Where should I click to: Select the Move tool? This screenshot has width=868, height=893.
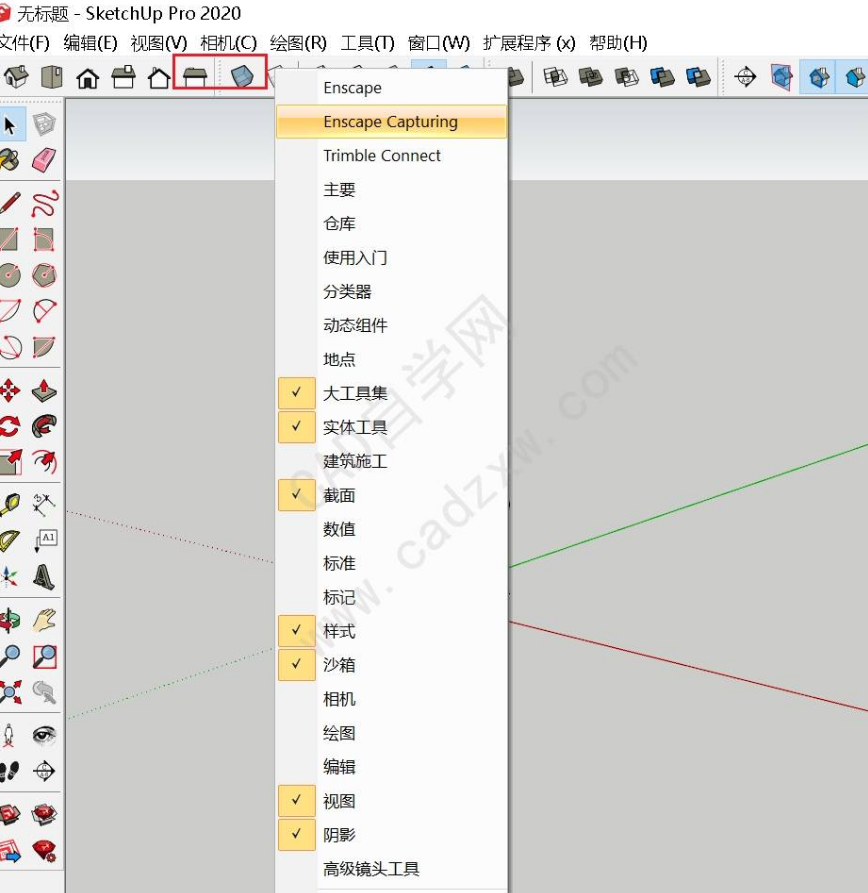pyautogui.click(x=10, y=391)
